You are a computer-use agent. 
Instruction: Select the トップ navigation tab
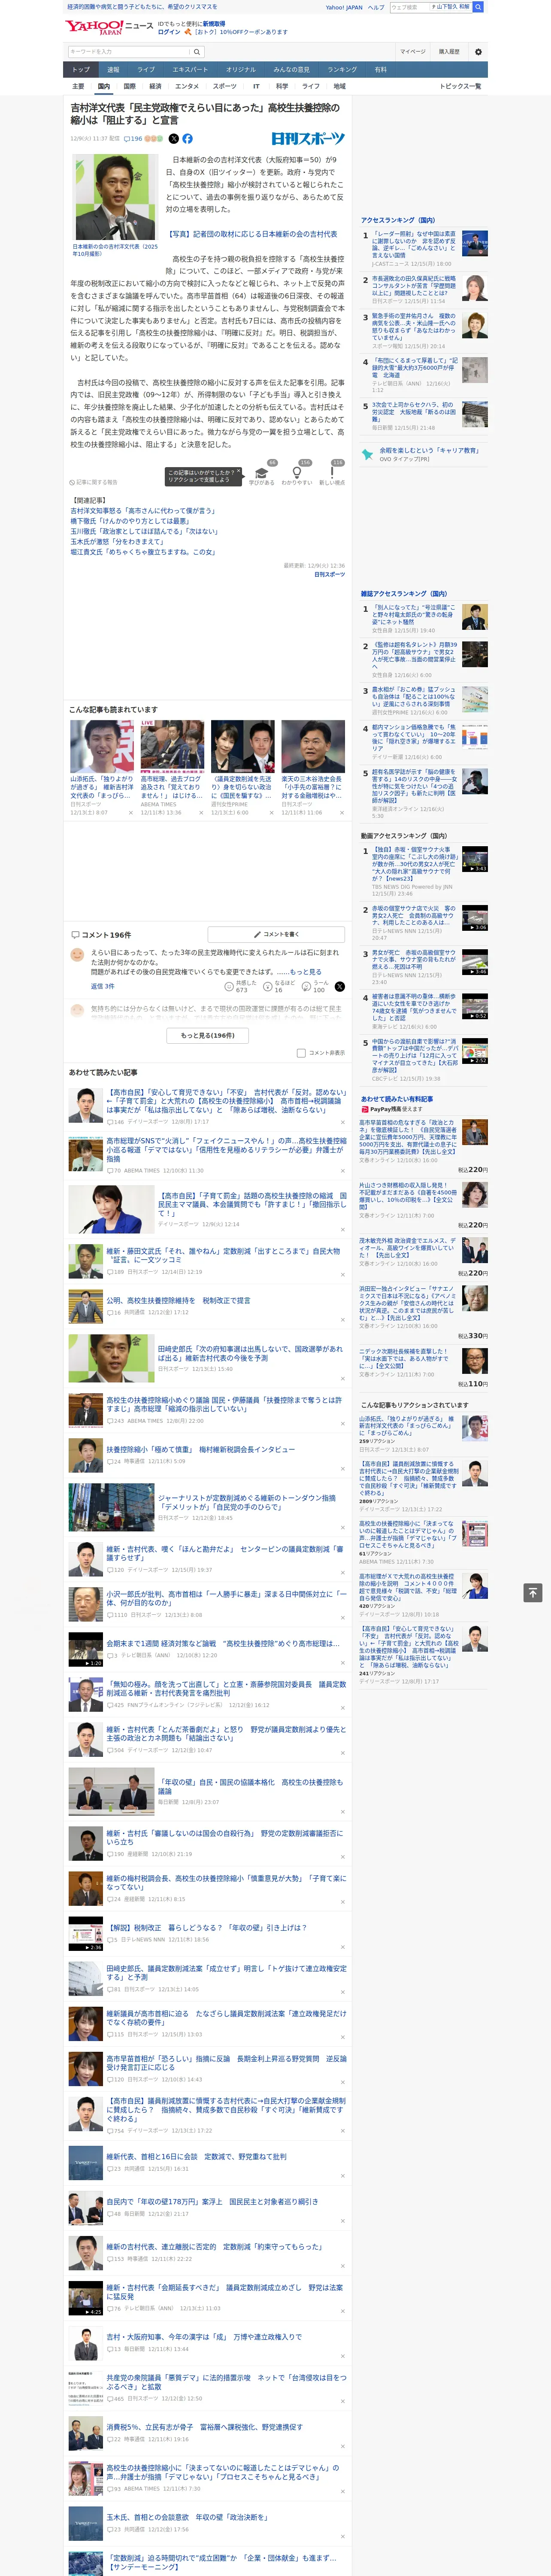click(x=81, y=69)
